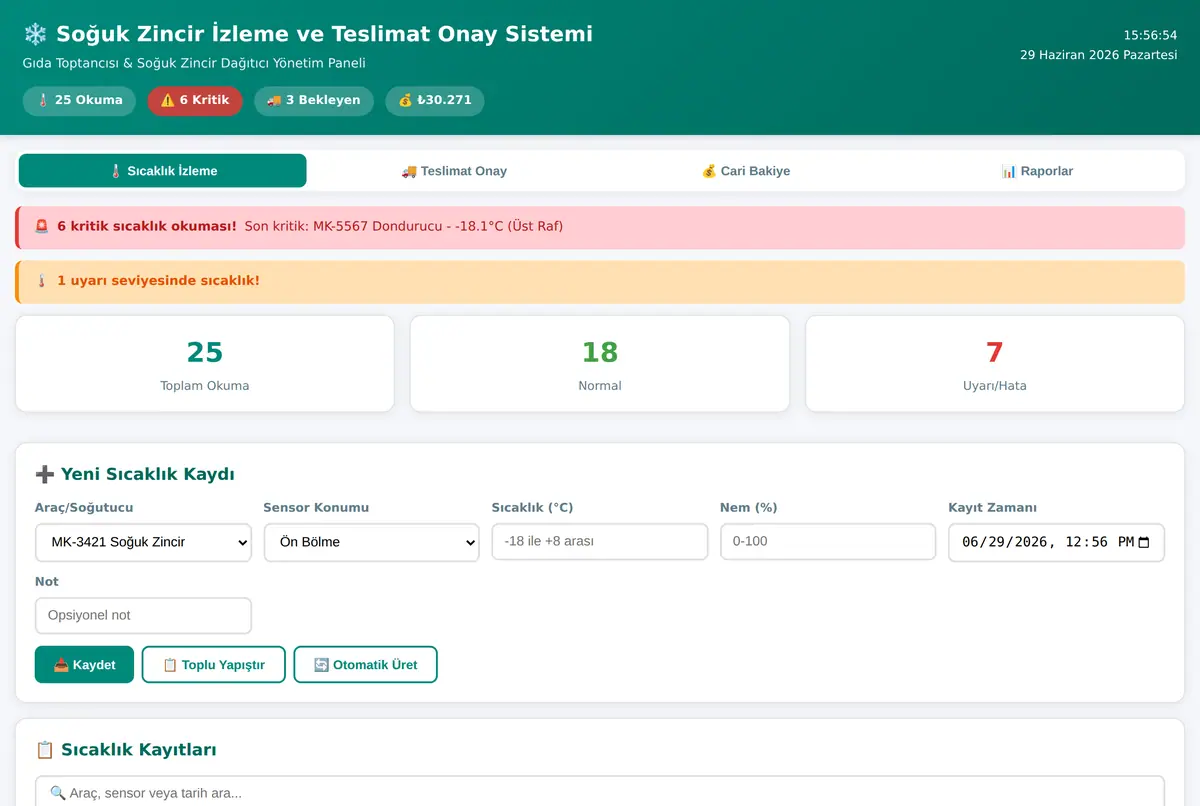Click the magnifier icon in the search box
This screenshot has width=1200, height=806.
(x=58, y=793)
